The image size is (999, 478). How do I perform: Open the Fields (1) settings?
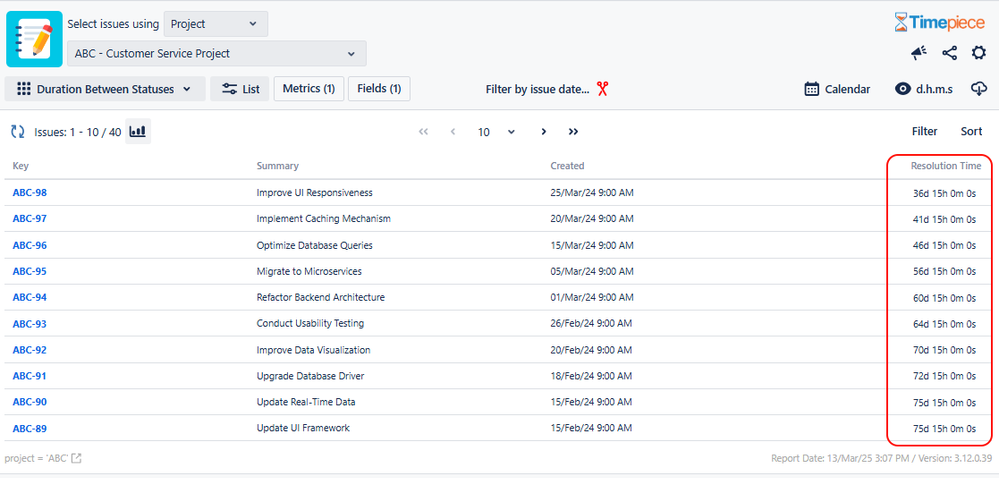click(379, 89)
